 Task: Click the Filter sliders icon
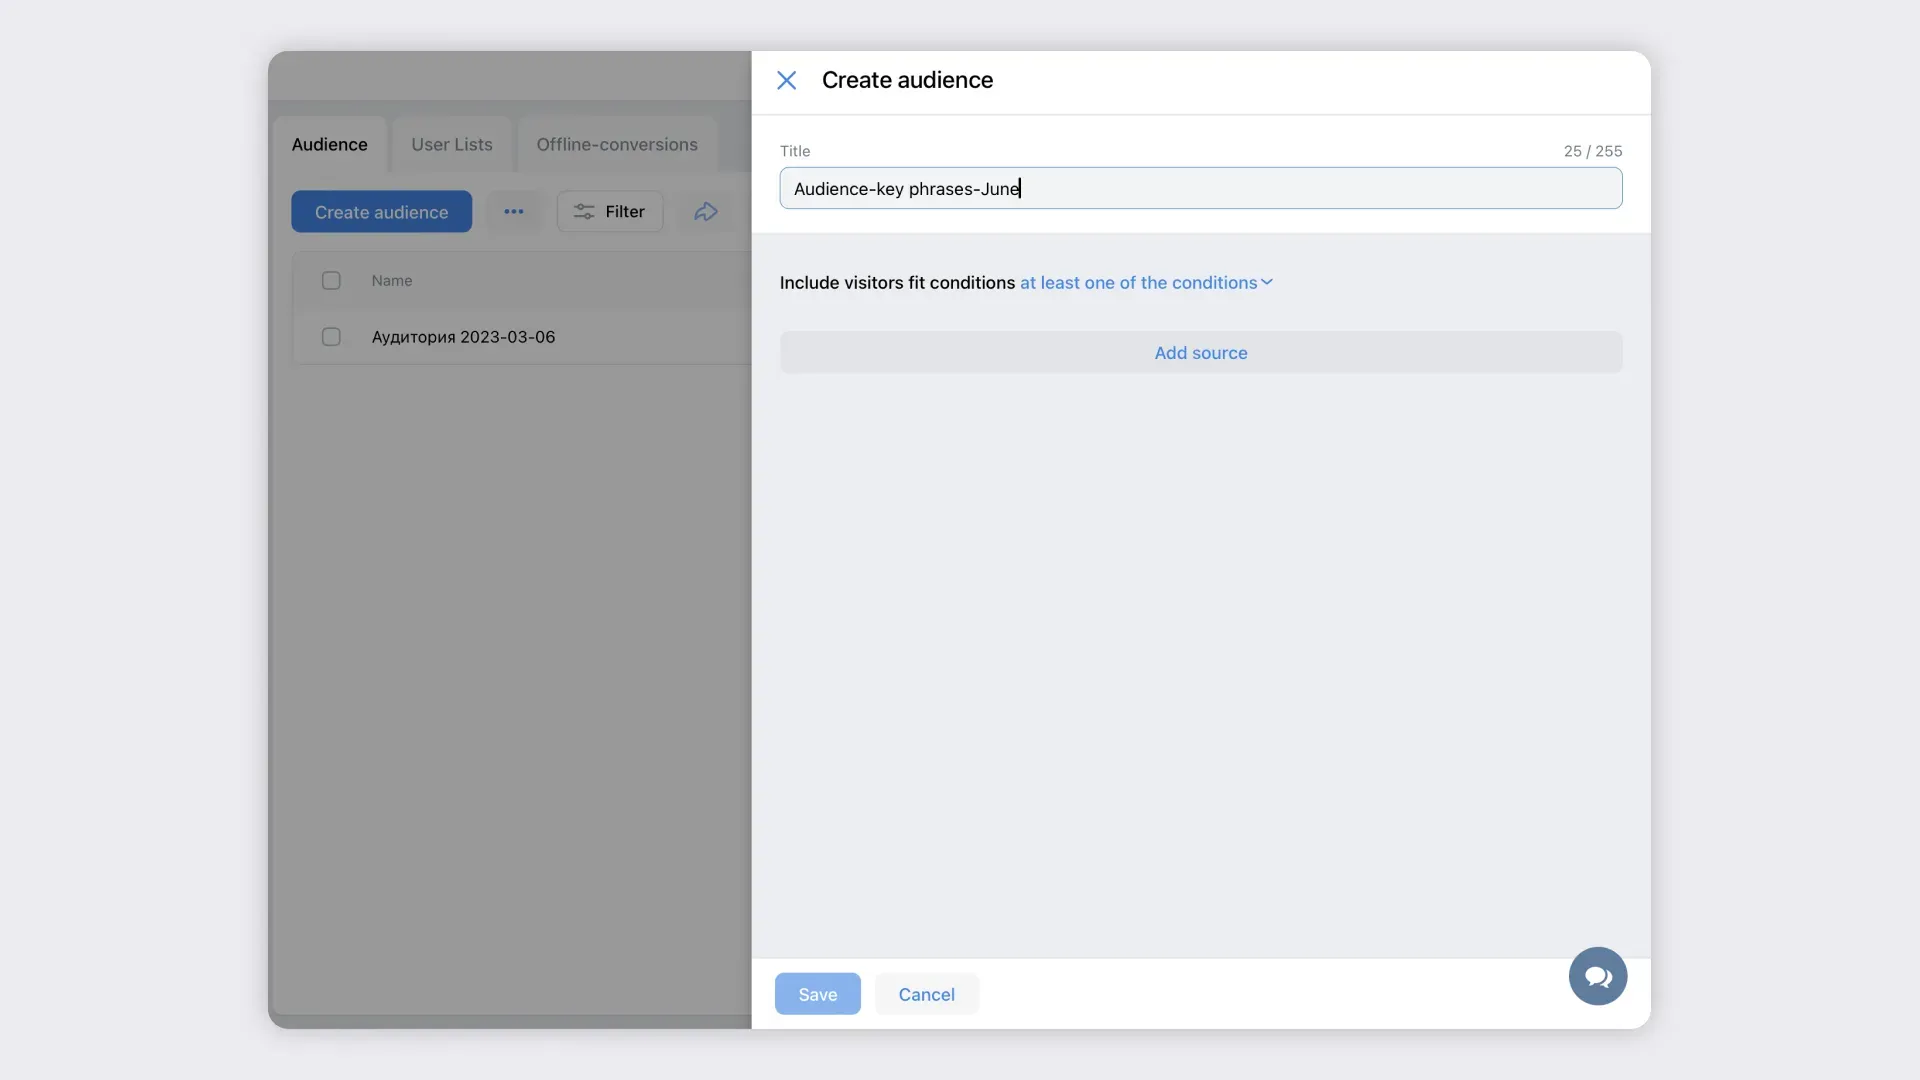point(584,212)
